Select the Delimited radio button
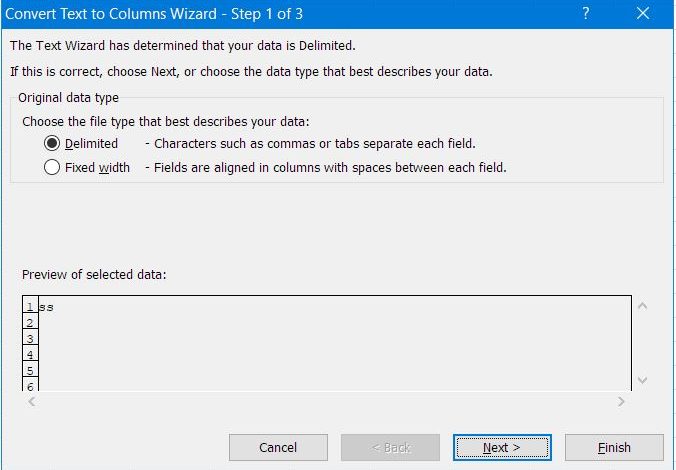Viewport: 676px width, 470px height. (52, 143)
